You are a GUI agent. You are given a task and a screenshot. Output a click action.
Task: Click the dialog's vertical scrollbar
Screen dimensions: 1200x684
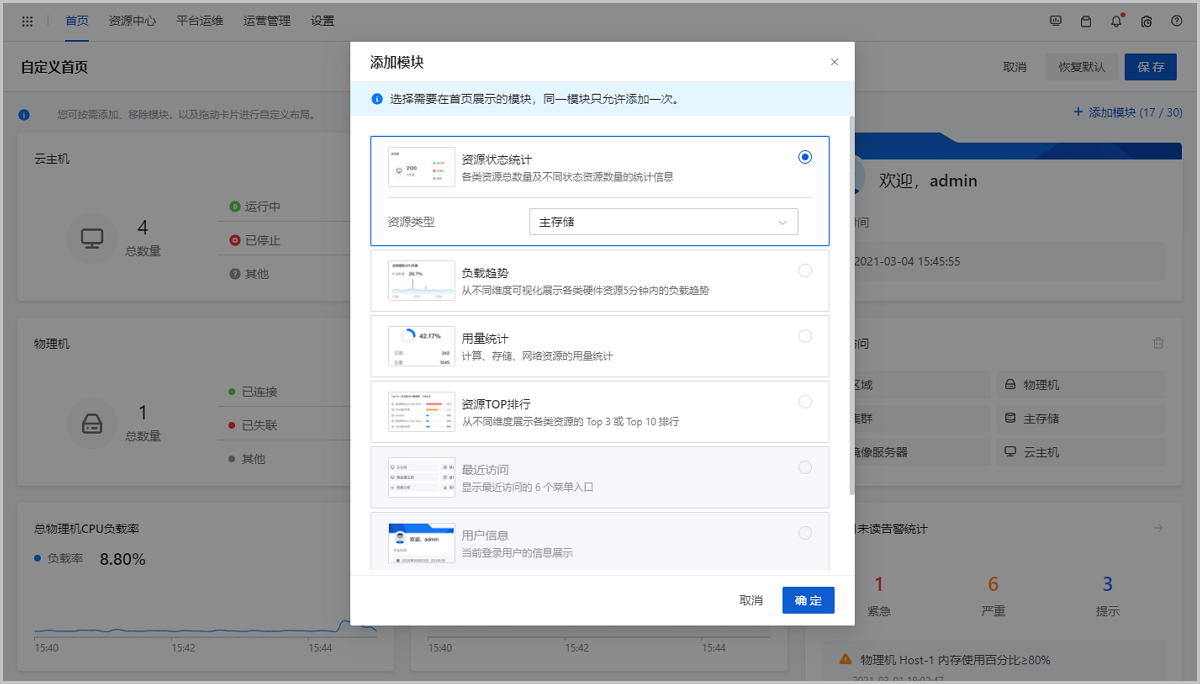coord(851,300)
